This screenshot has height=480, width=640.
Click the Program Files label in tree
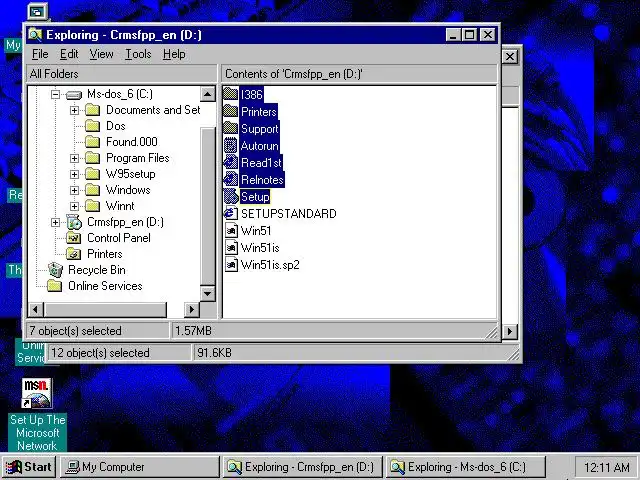tap(138, 158)
